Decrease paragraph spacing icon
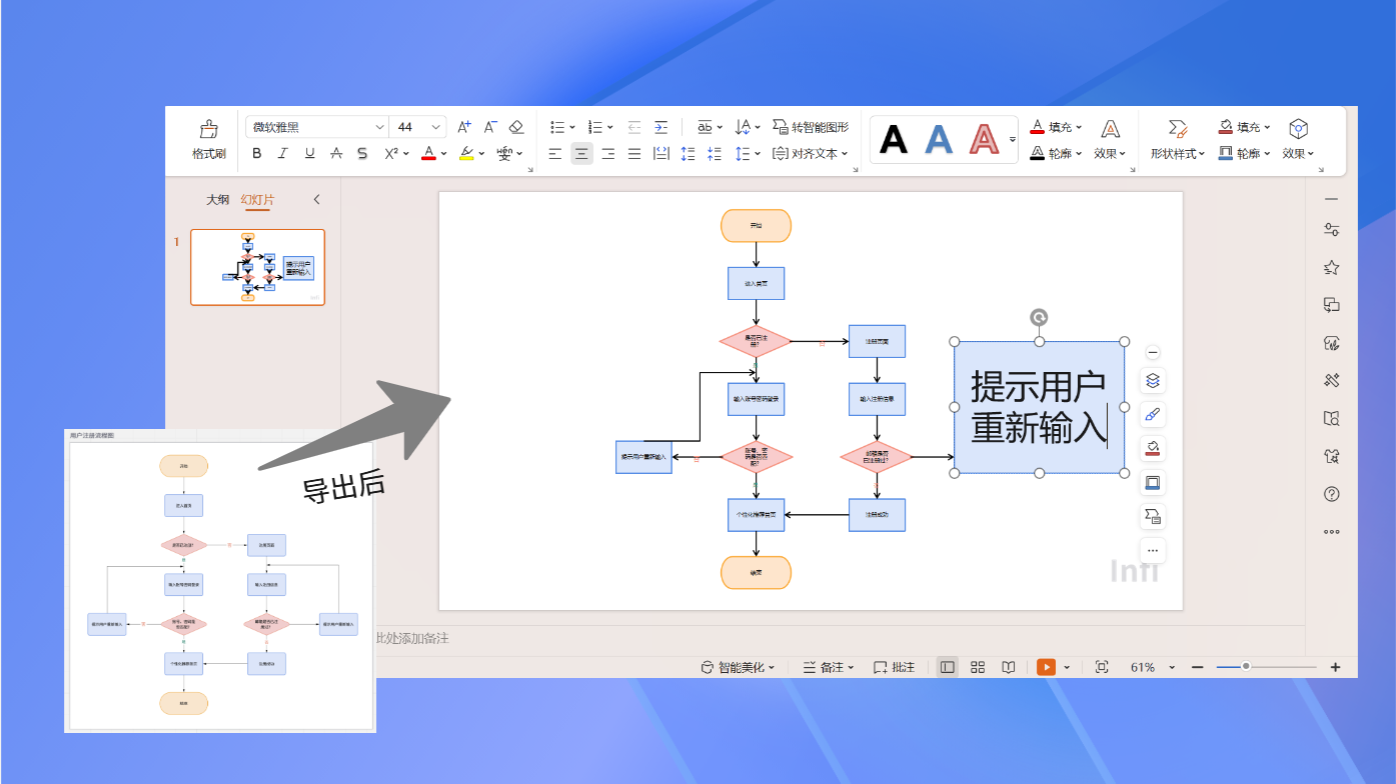This screenshot has height=784, width=1396. [x=714, y=153]
